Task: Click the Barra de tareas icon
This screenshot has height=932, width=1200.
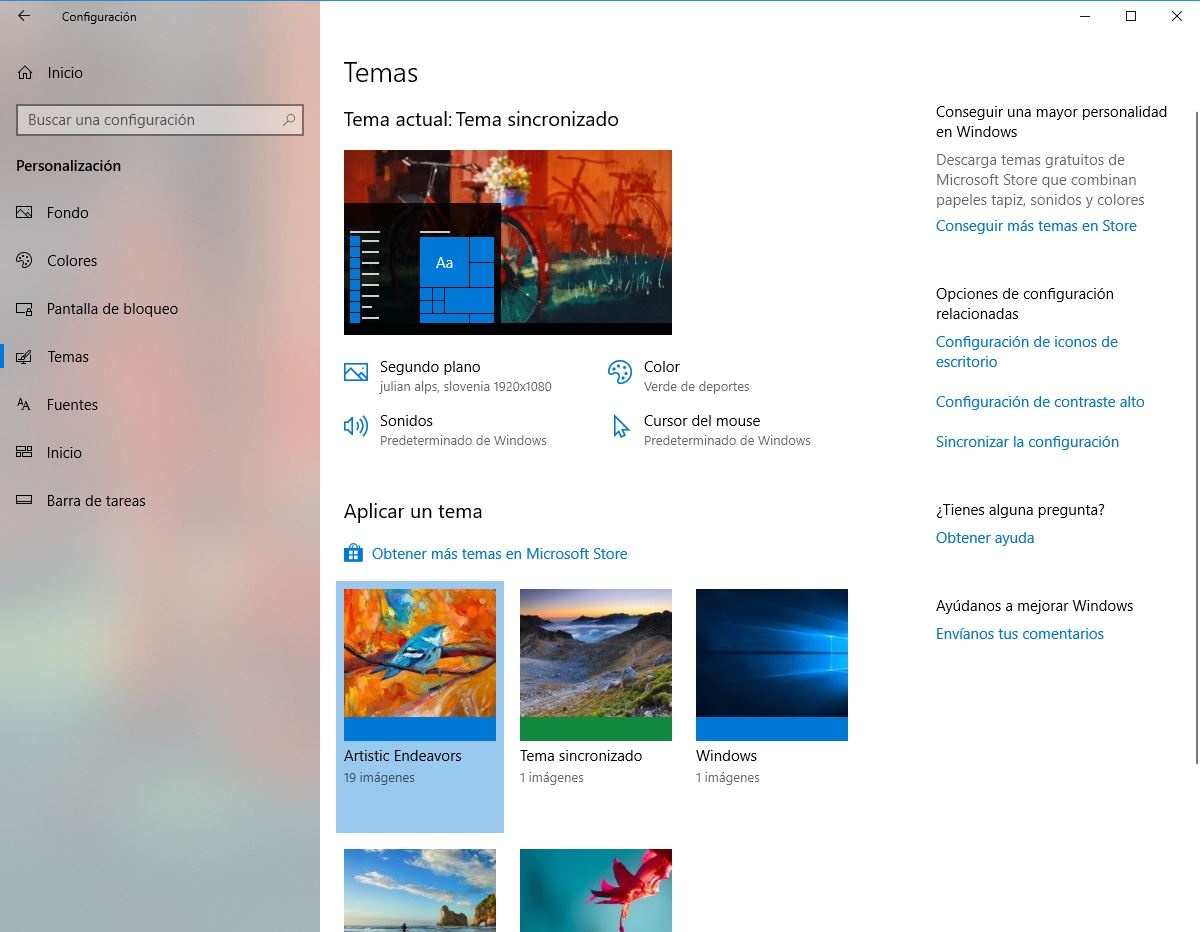Action: tap(25, 501)
